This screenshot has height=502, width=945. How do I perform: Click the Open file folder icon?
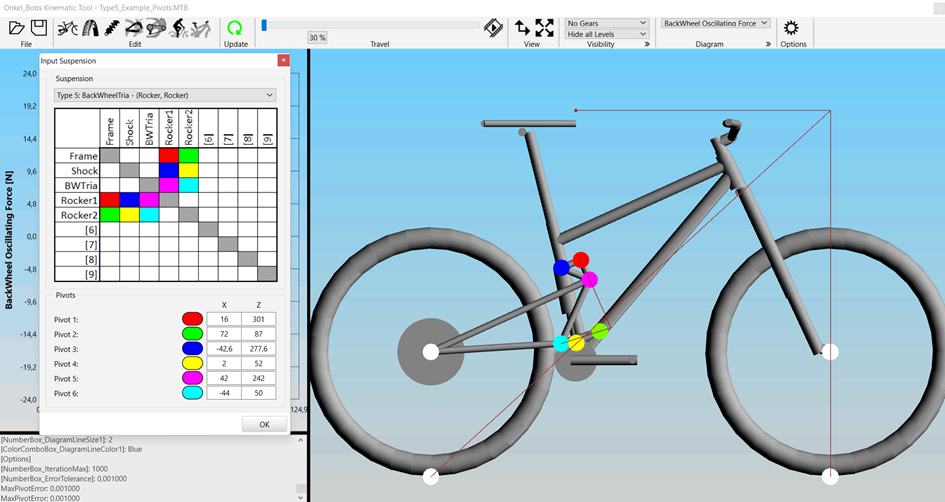coord(16,28)
